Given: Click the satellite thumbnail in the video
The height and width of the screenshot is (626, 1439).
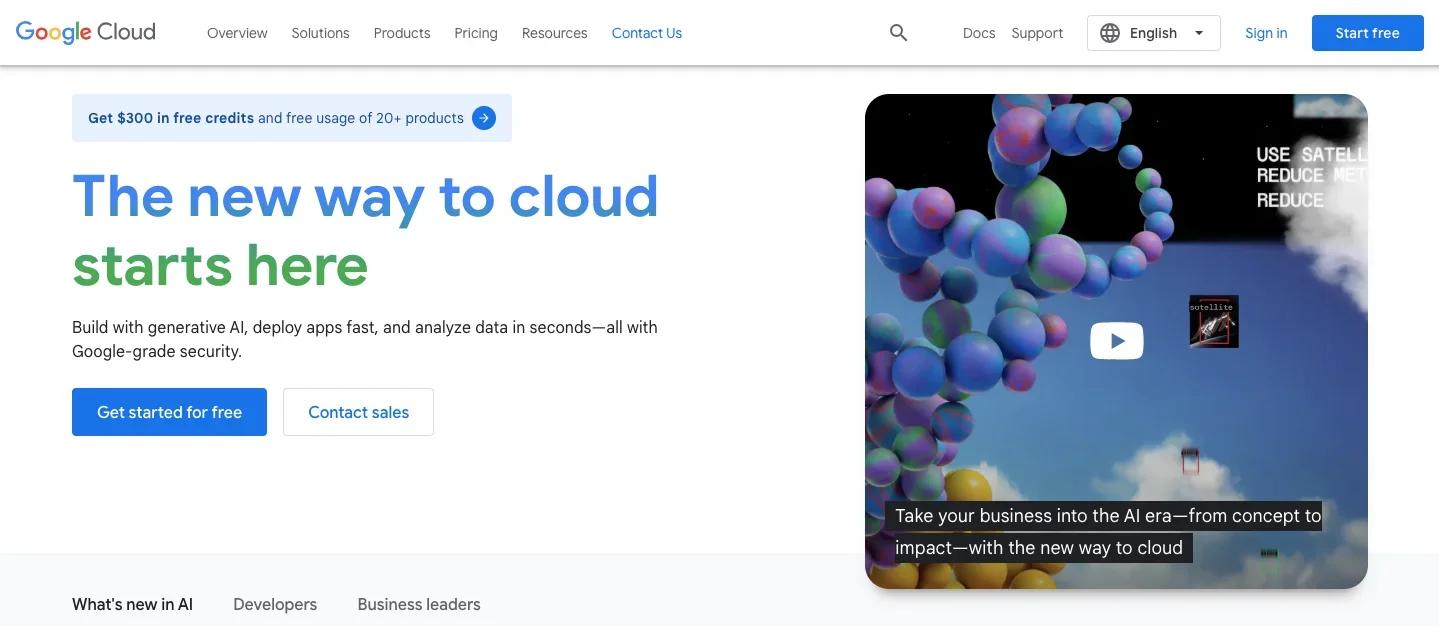Looking at the screenshot, I should coord(1213,321).
